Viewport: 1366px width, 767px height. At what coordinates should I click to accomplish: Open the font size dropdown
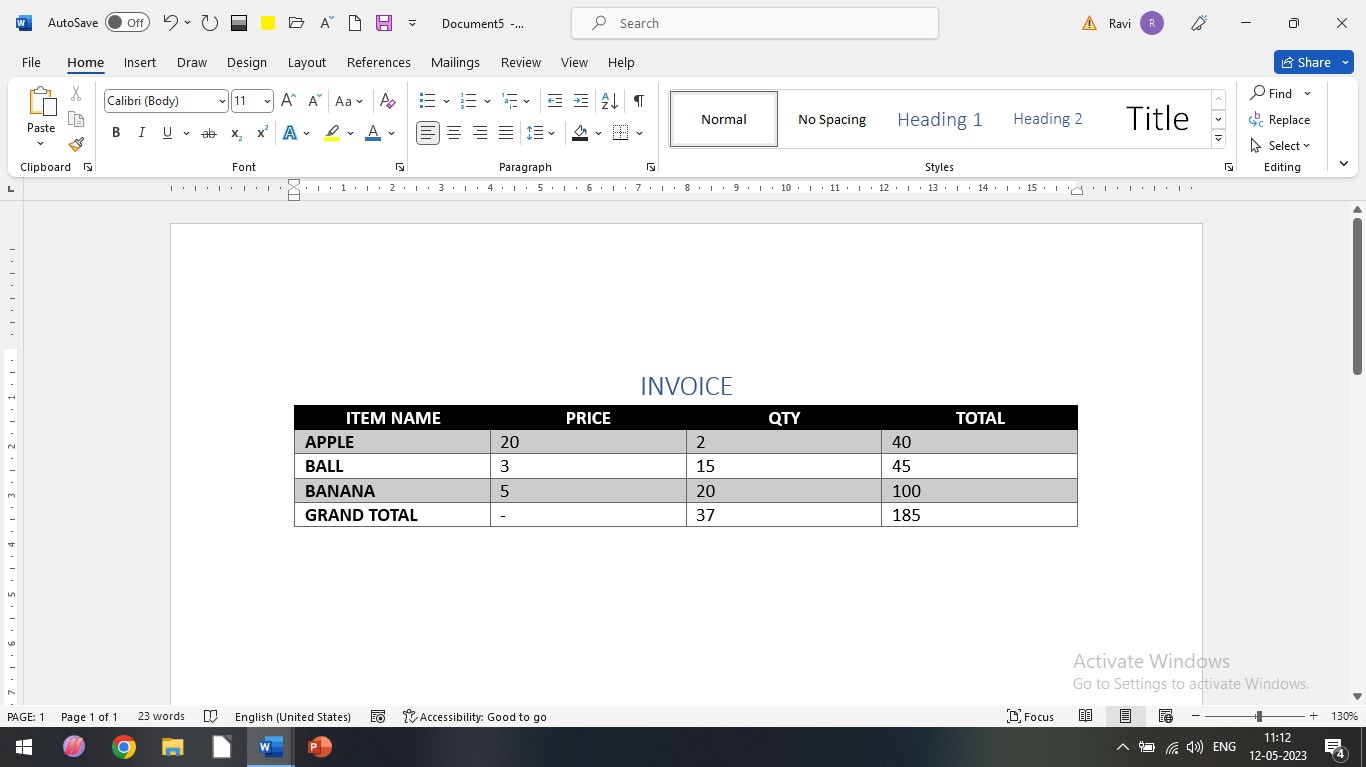(267, 101)
